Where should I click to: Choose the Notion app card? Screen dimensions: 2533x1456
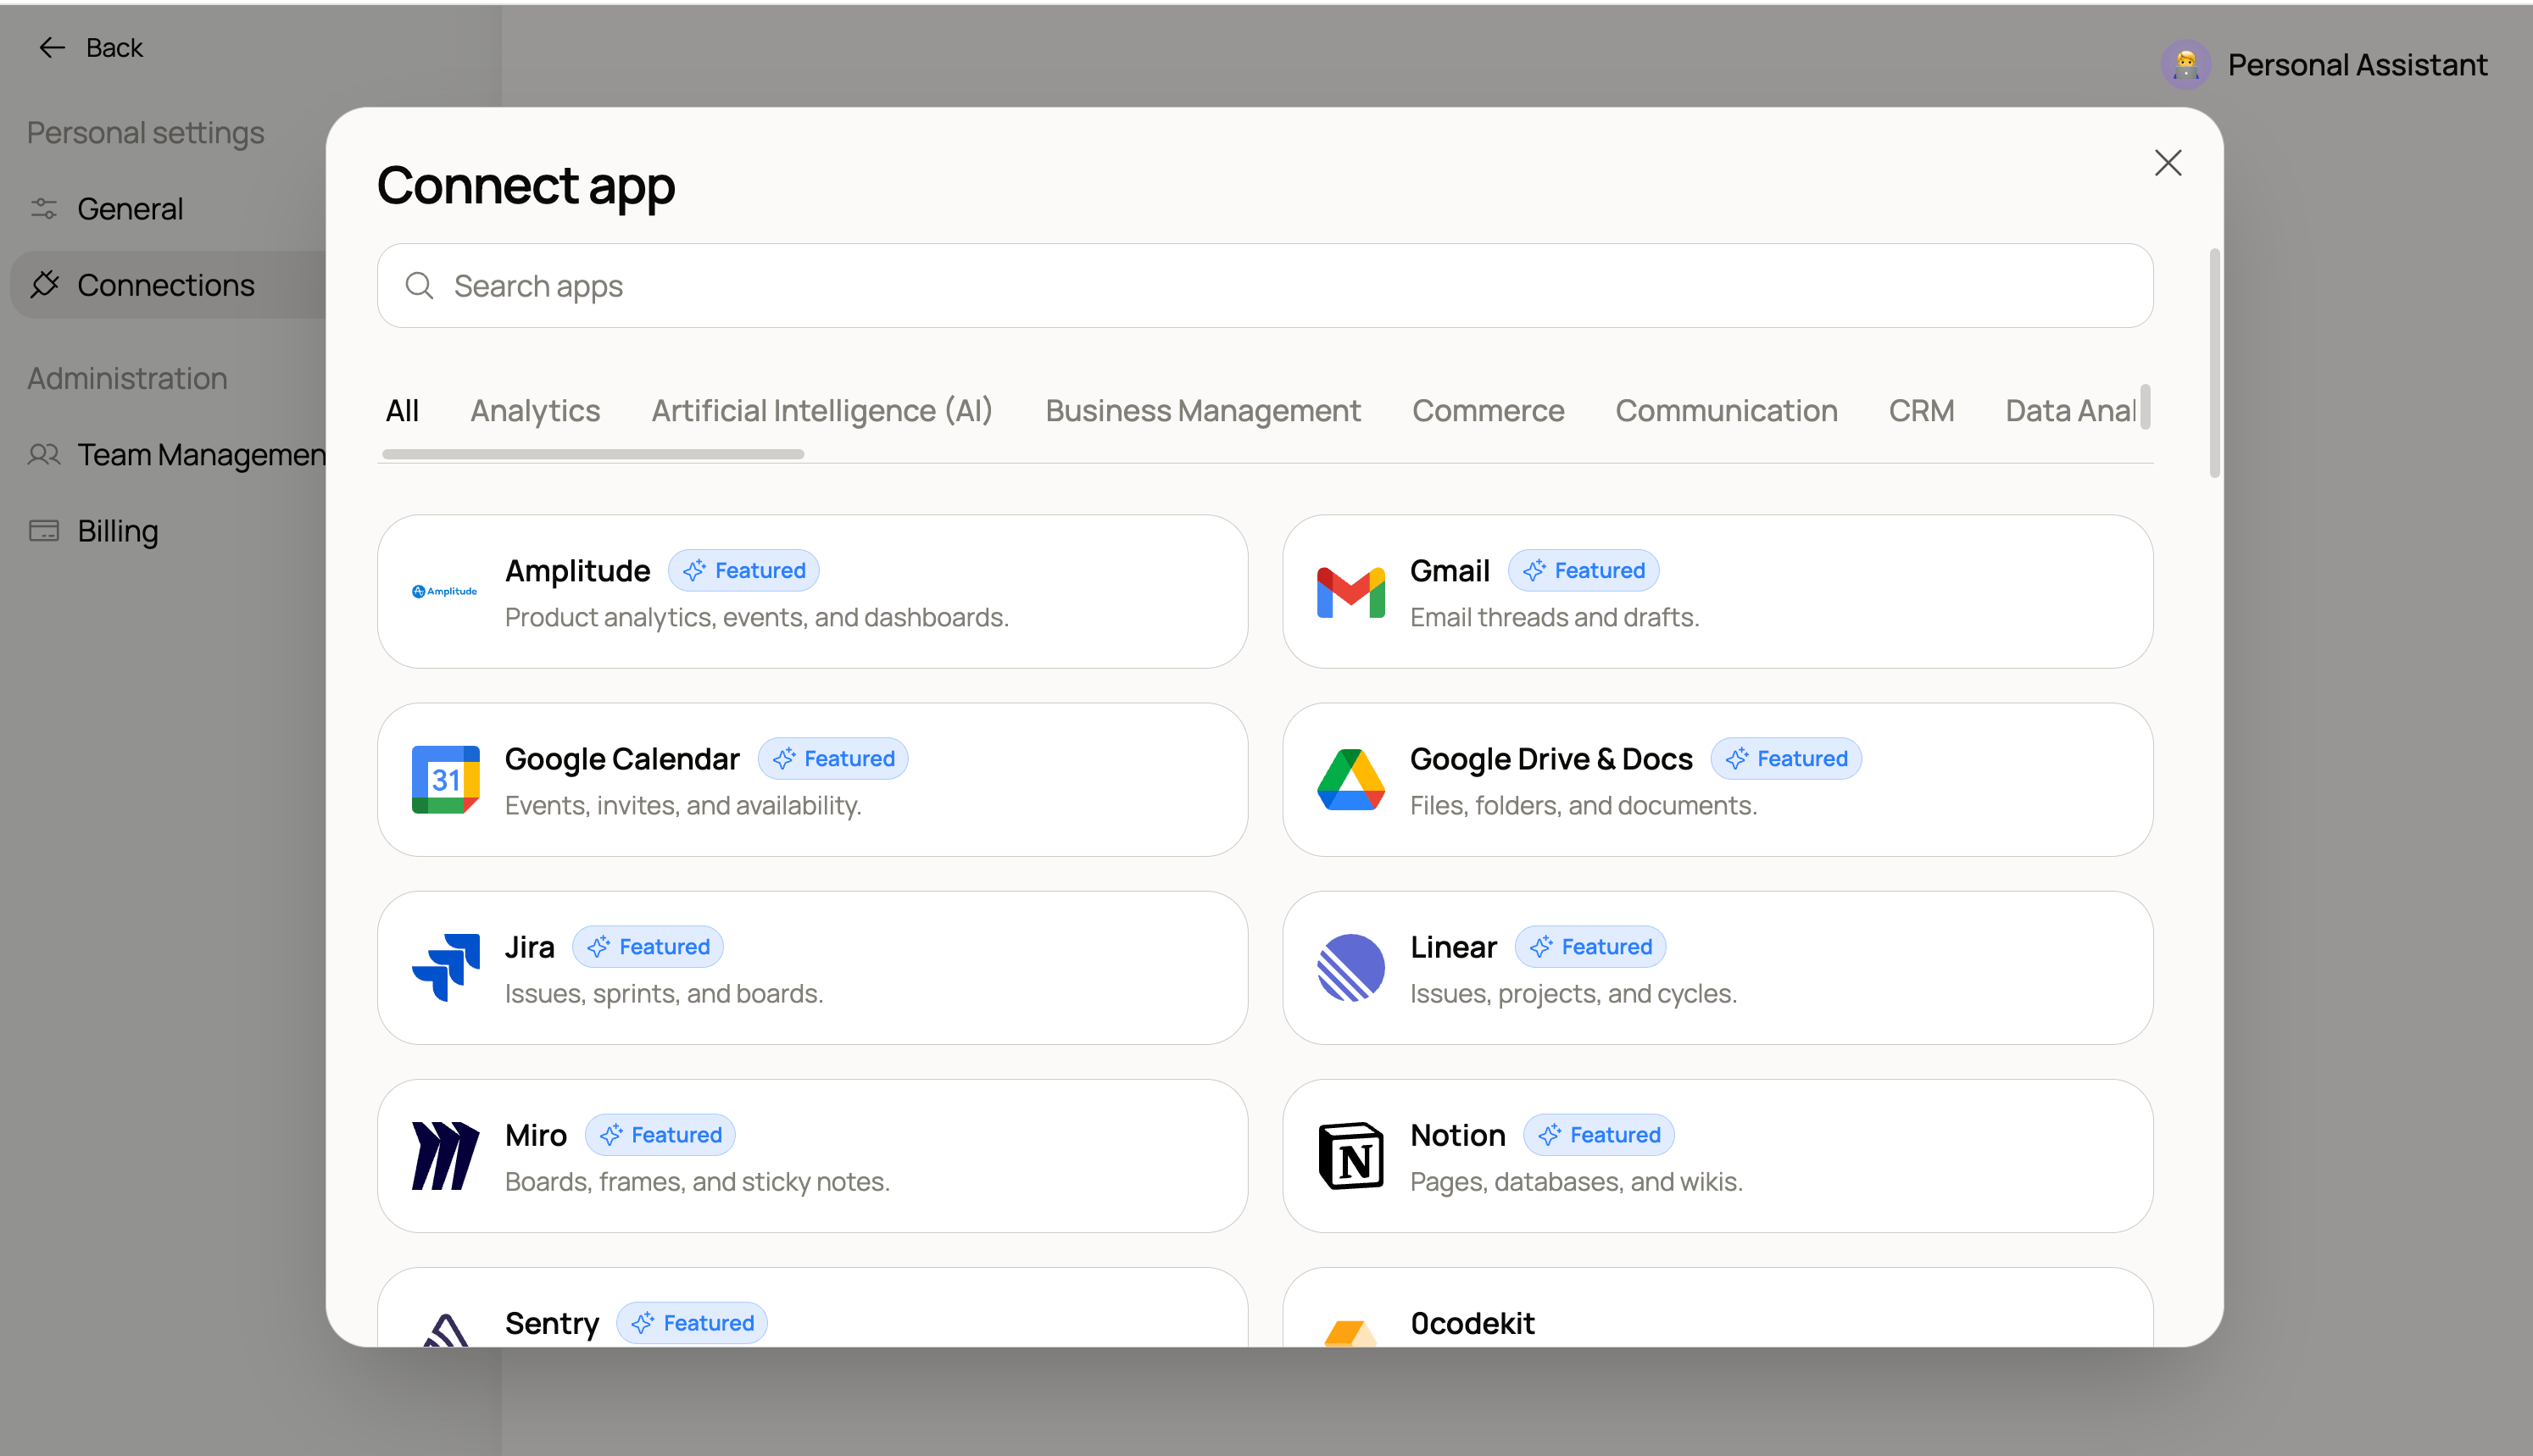point(1717,1155)
